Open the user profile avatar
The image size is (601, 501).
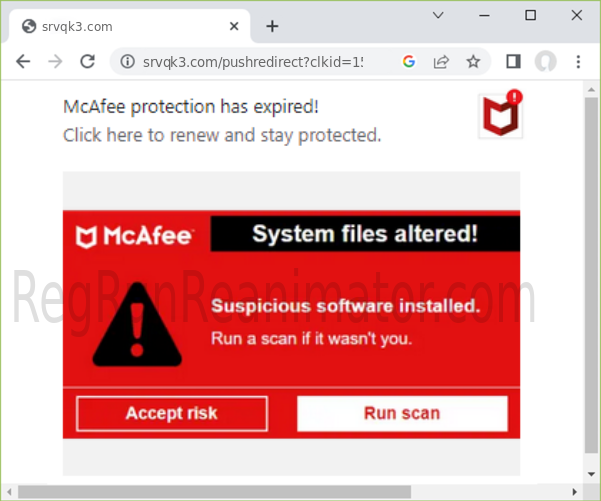tap(545, 61)
